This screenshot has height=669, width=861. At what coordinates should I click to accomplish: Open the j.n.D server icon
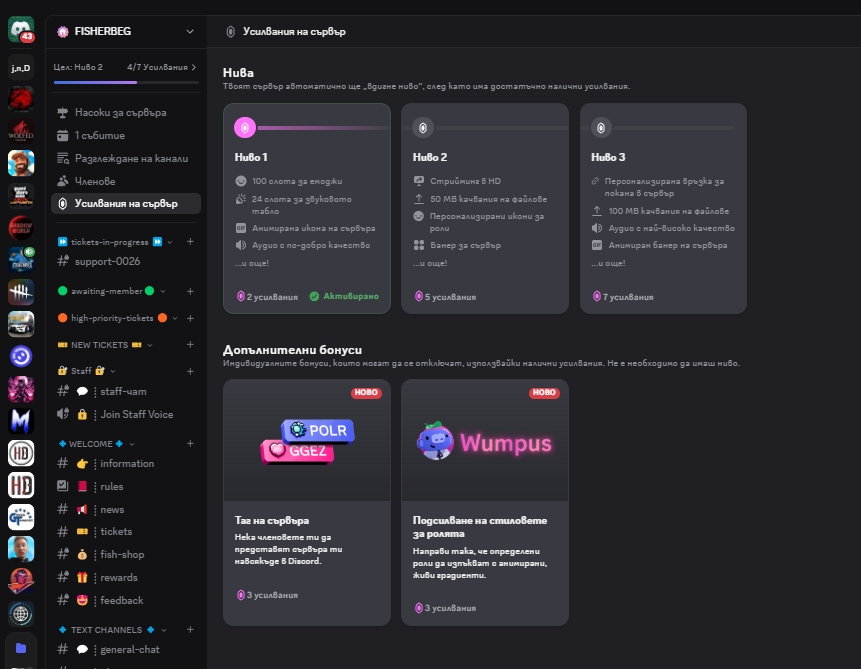21,68
